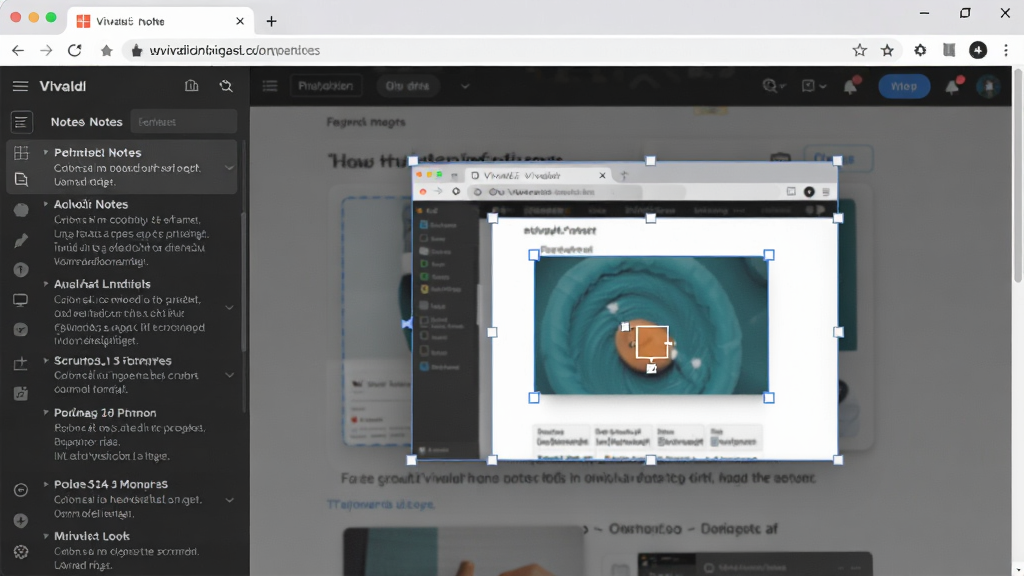Open the square icon dropdown left of the bells
Viewport: 1024px width, 576px height.
click(x=814, y=86)
